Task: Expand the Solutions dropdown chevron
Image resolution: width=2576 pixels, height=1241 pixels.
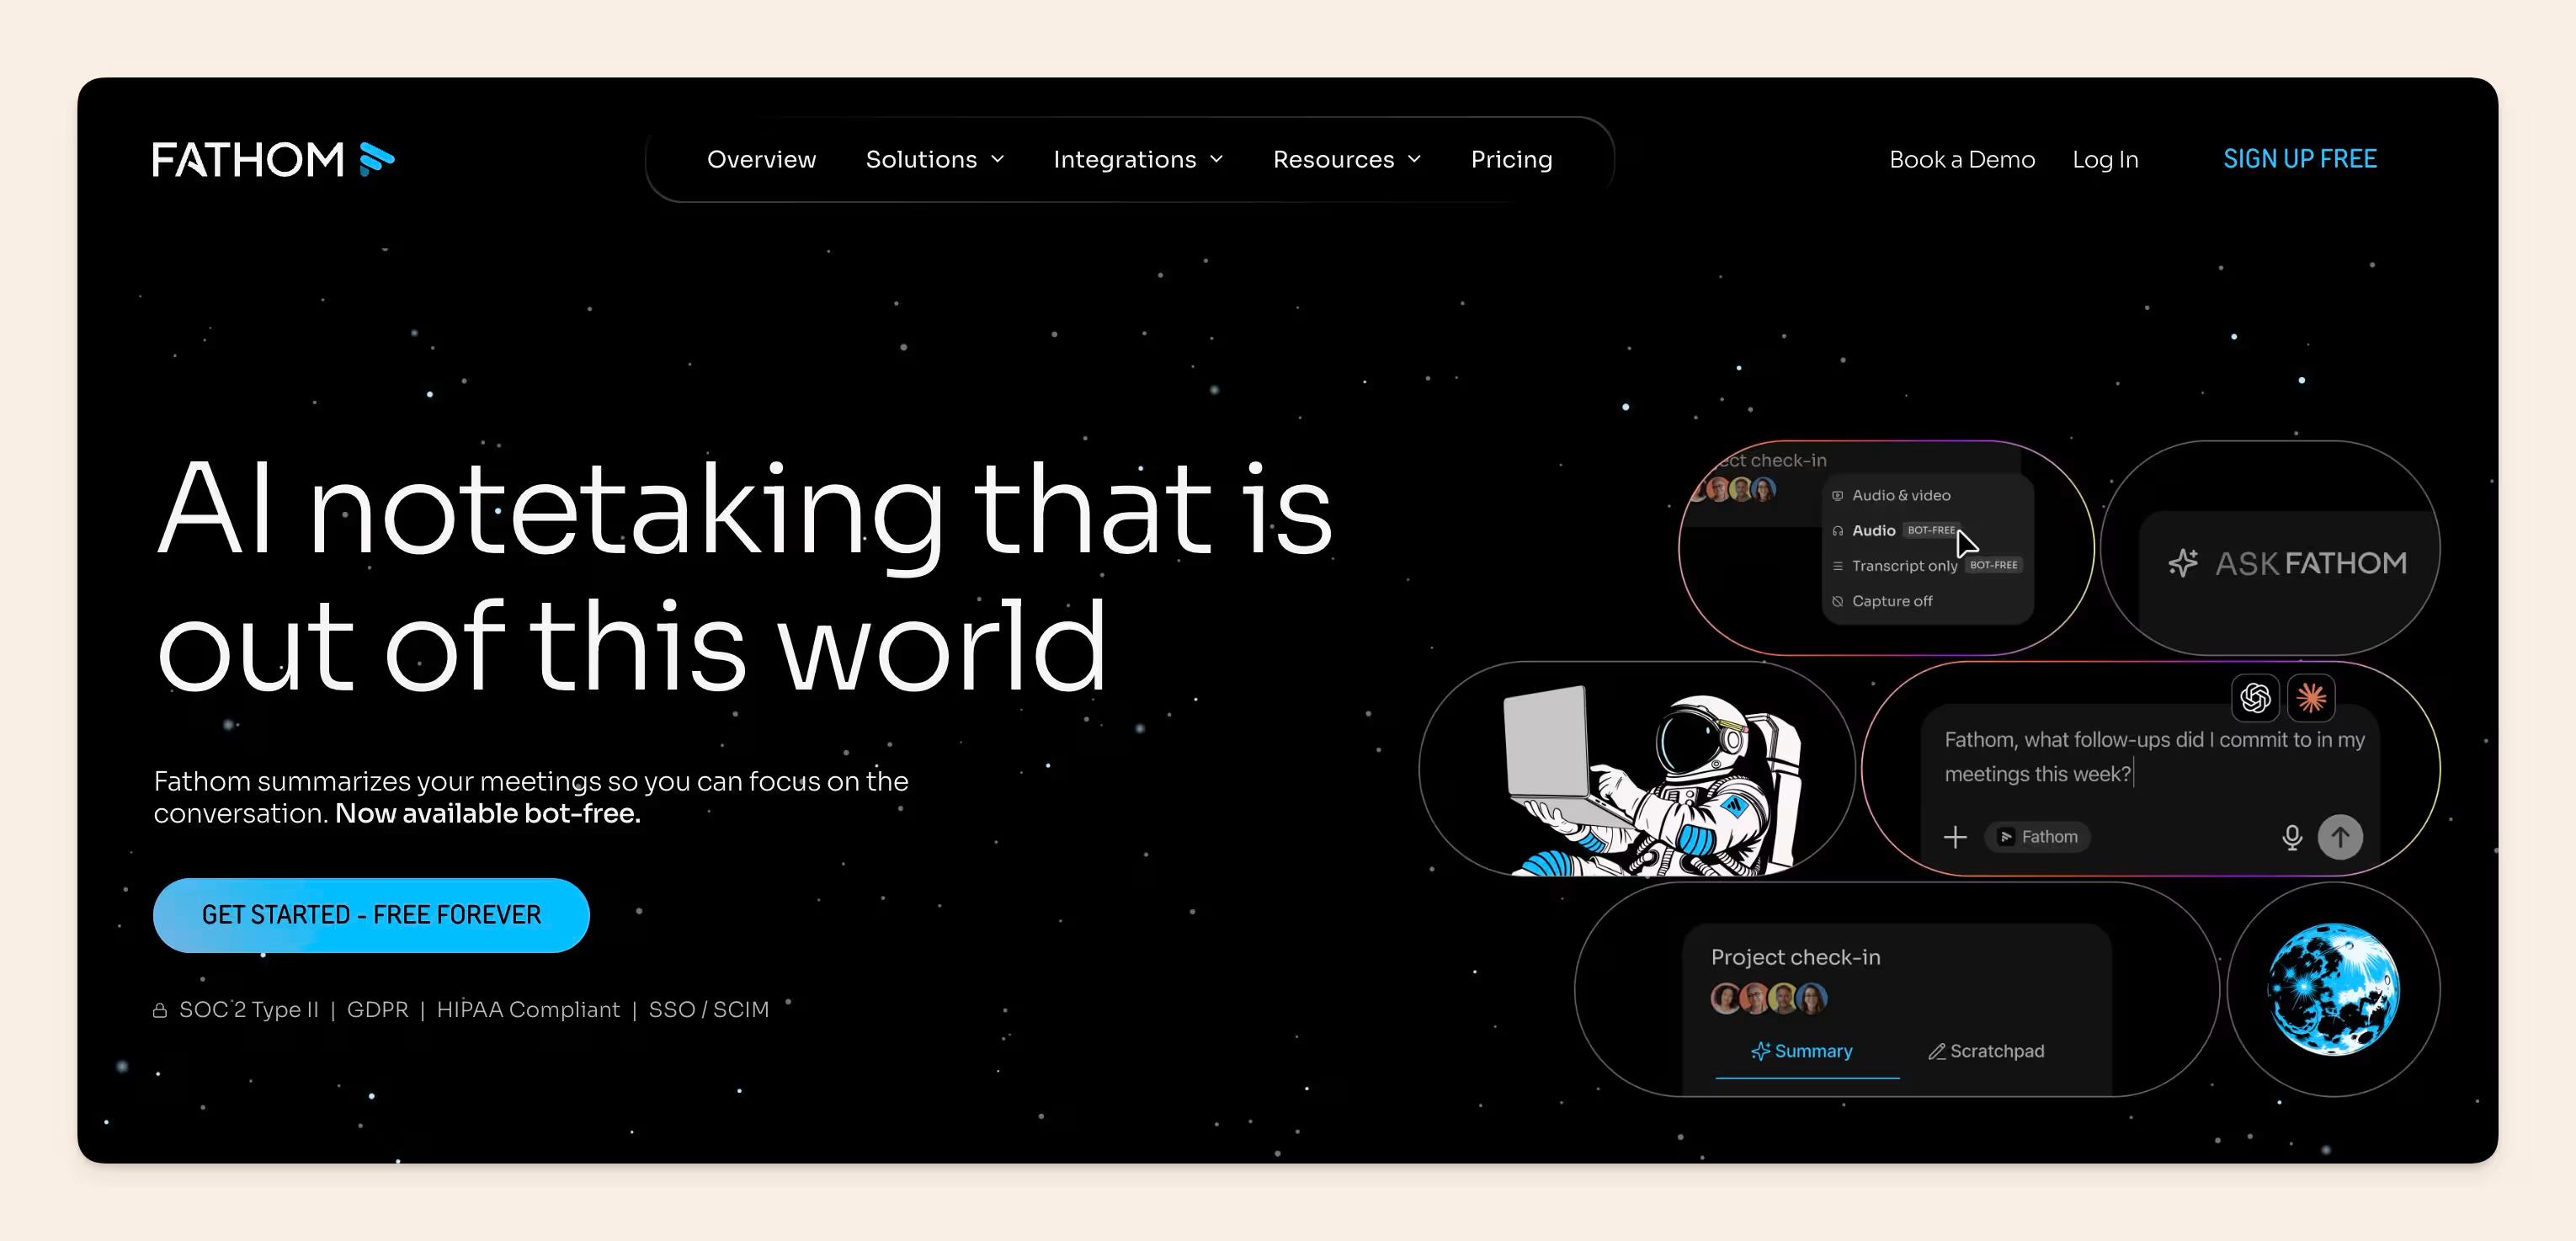Action: tap(997, 160)
